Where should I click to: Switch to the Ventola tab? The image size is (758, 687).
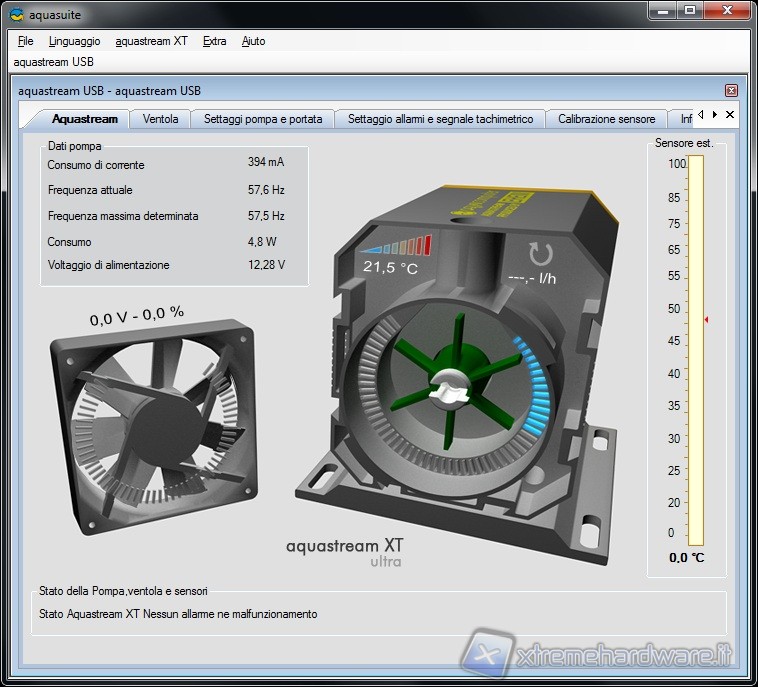160,119
